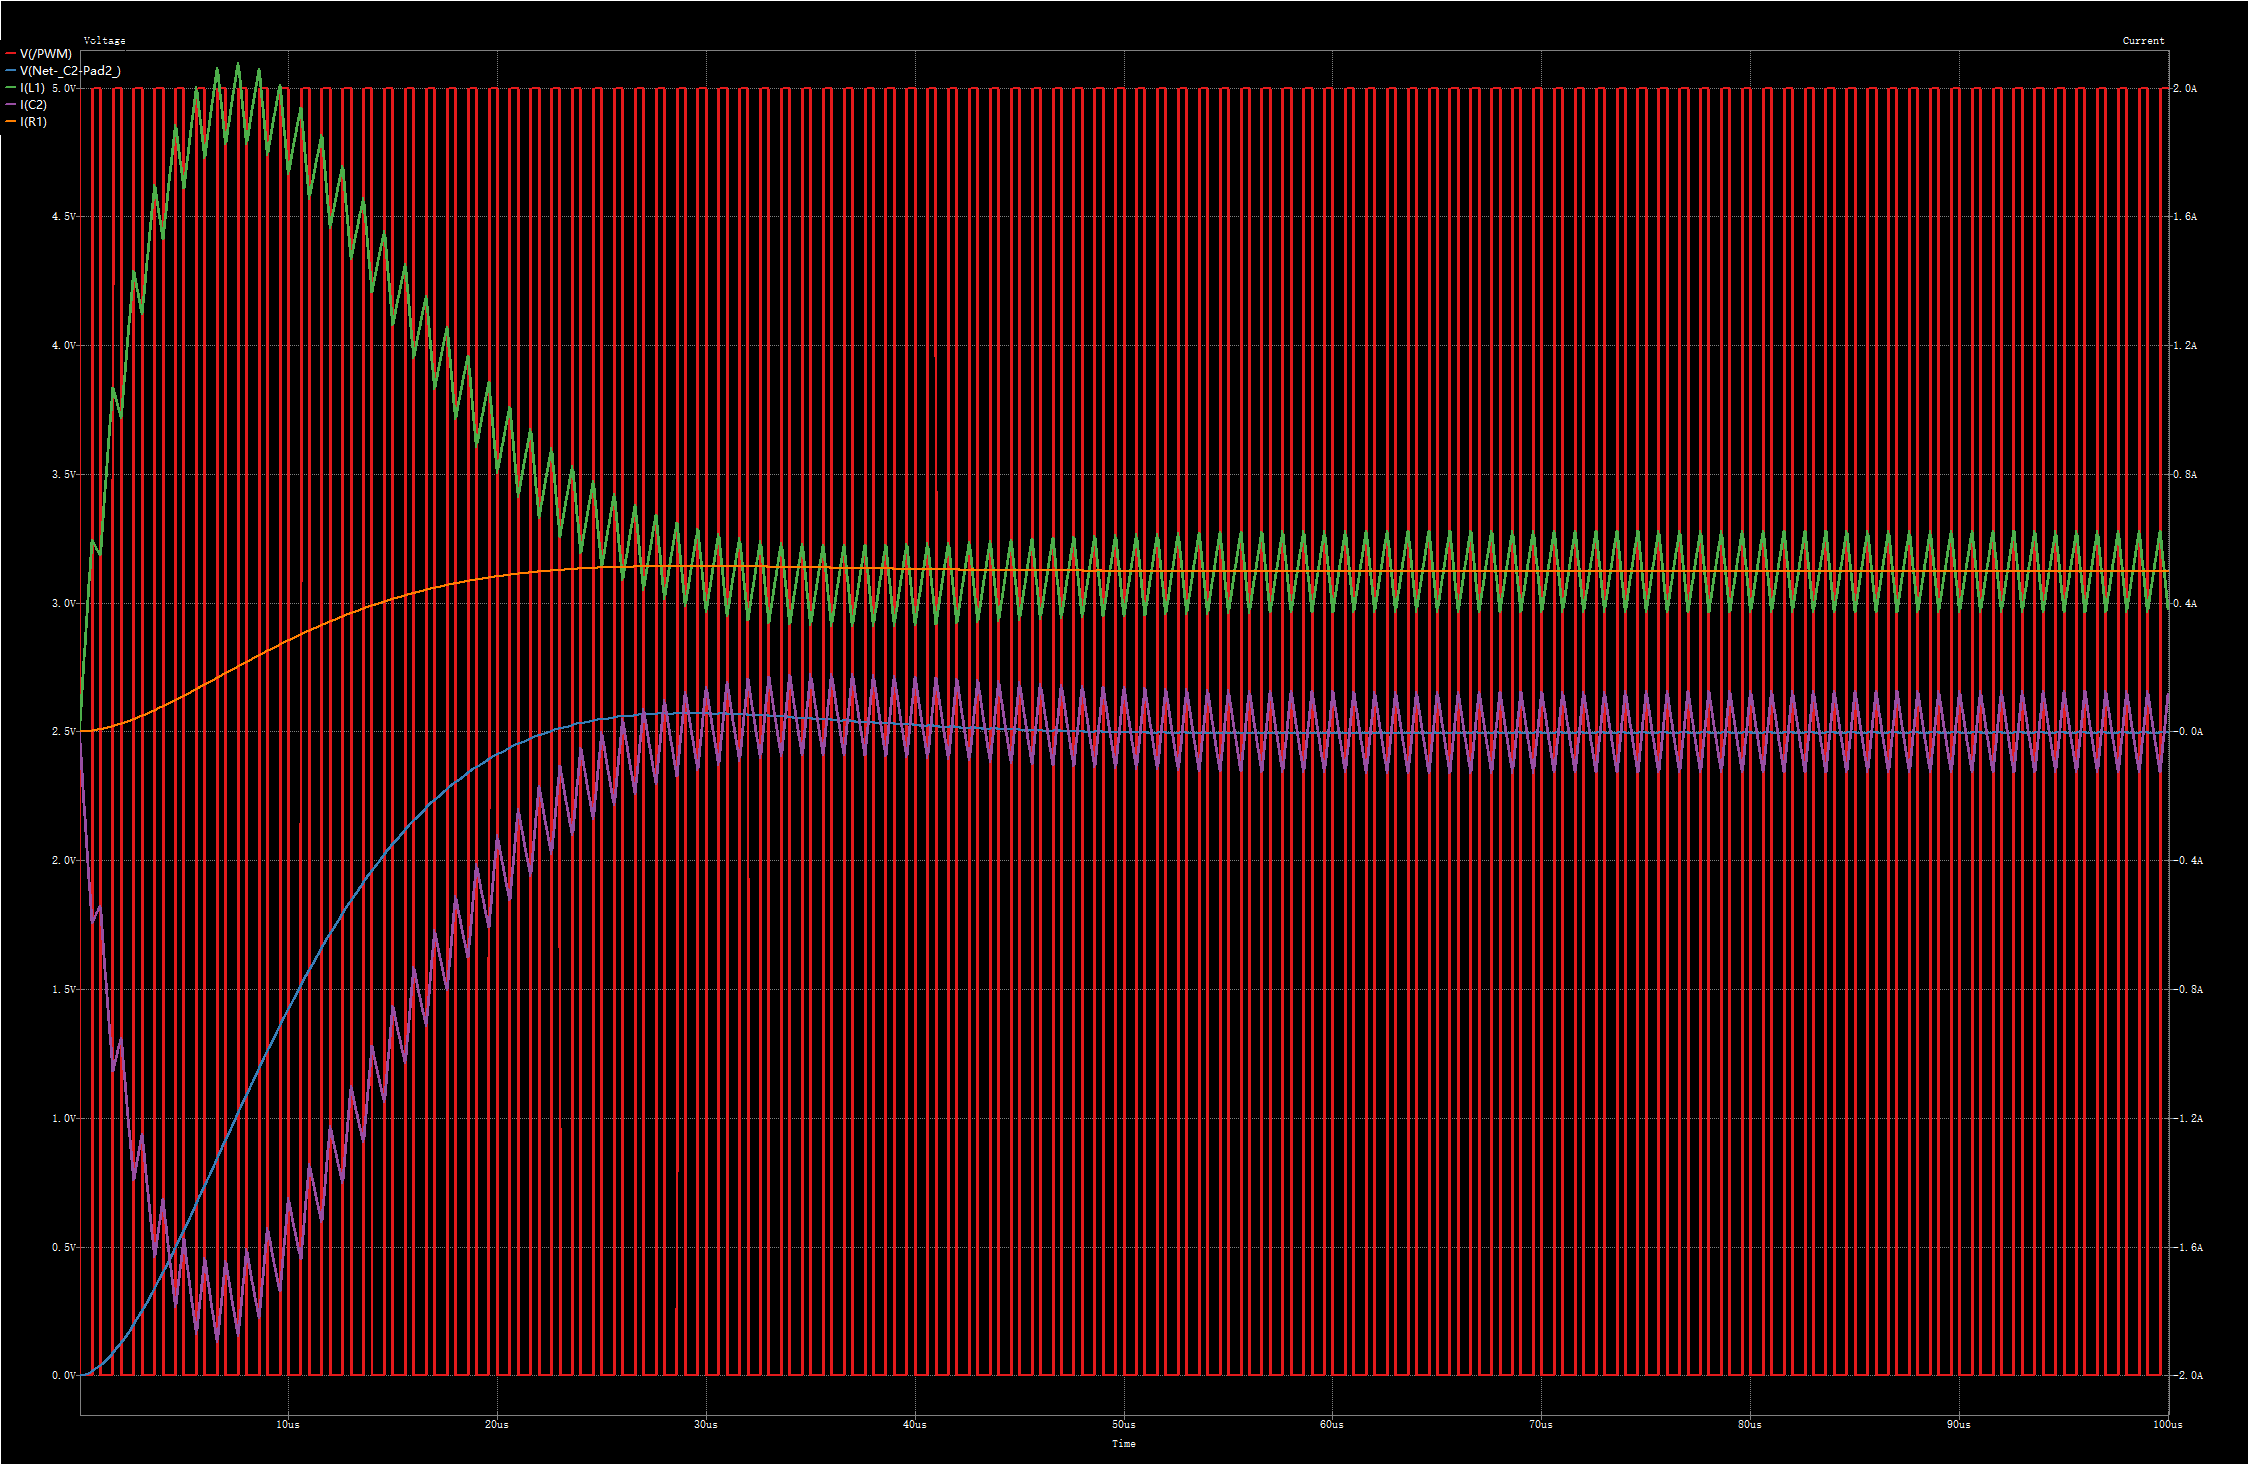The width and height of the screenshot is (2249, 1465).
Task: Click the orange I(R1) legend color line
Action: point(10,122)
